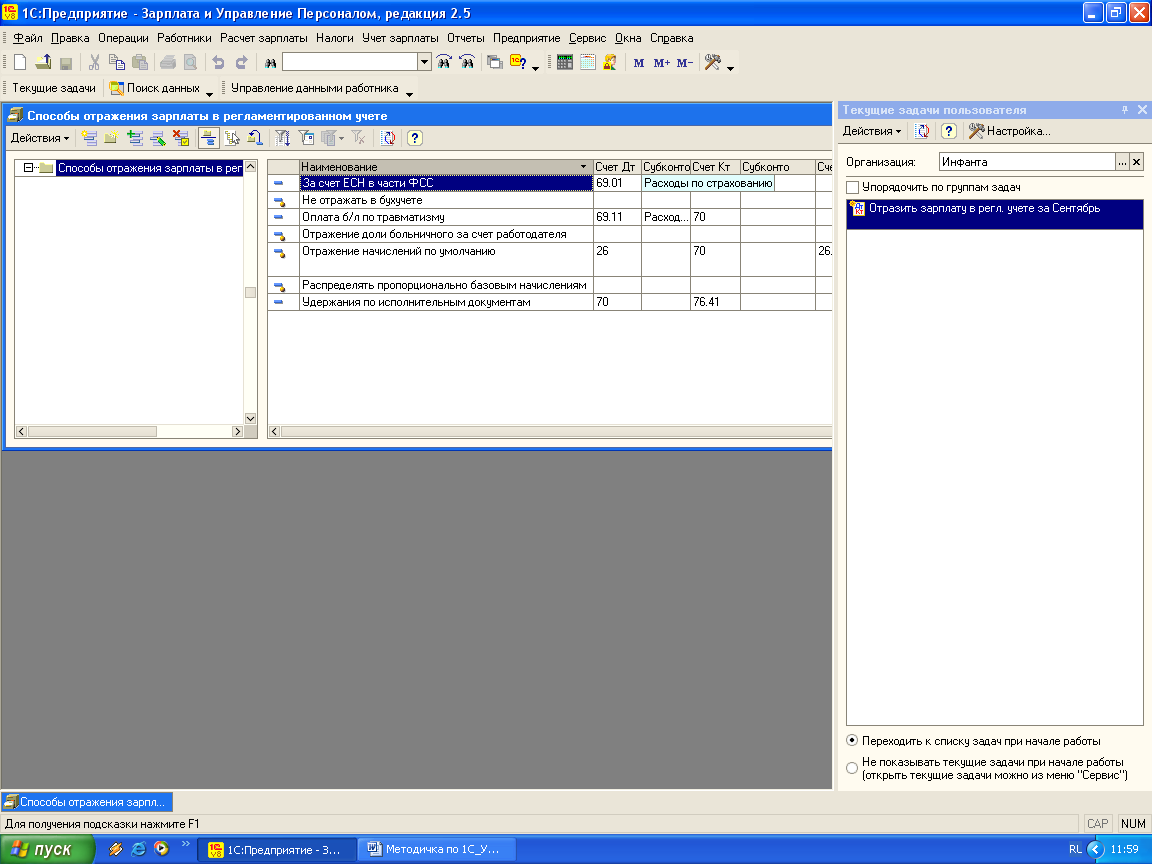Select row 'Удержания по исполнительным документам'

(x=446, y=302)
